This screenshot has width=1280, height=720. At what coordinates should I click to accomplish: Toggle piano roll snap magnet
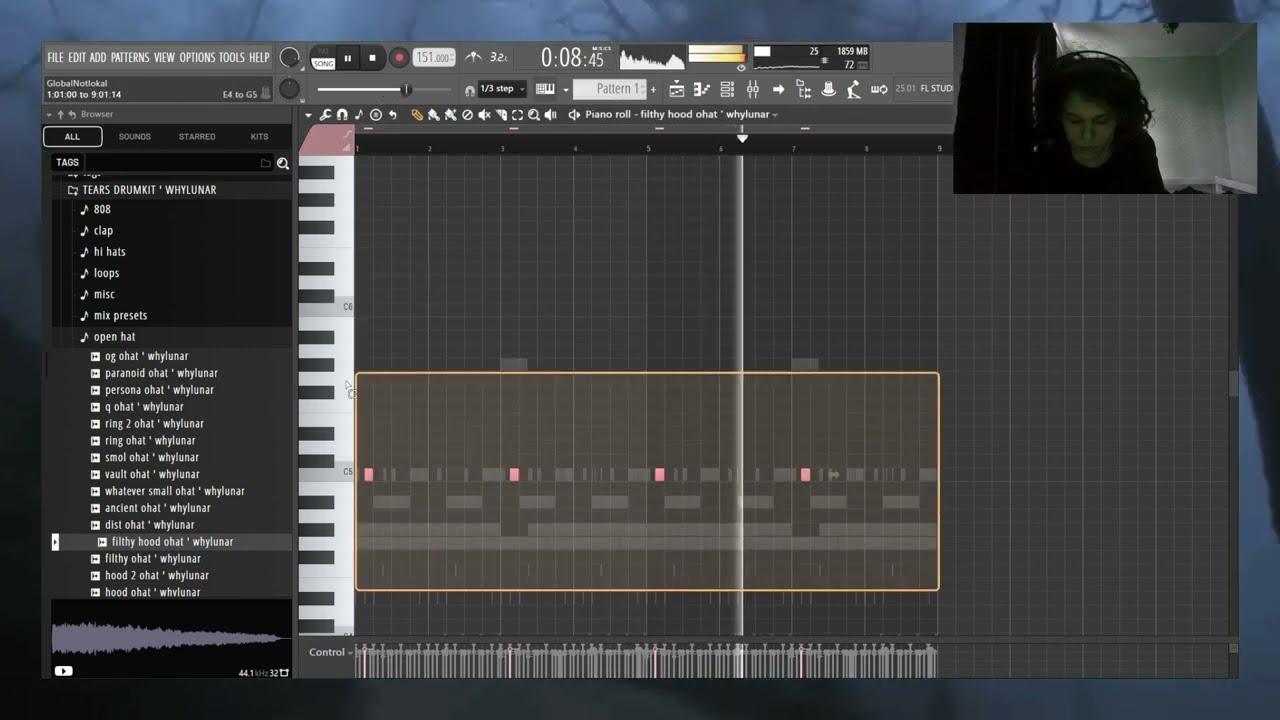(x=342, y=115)
